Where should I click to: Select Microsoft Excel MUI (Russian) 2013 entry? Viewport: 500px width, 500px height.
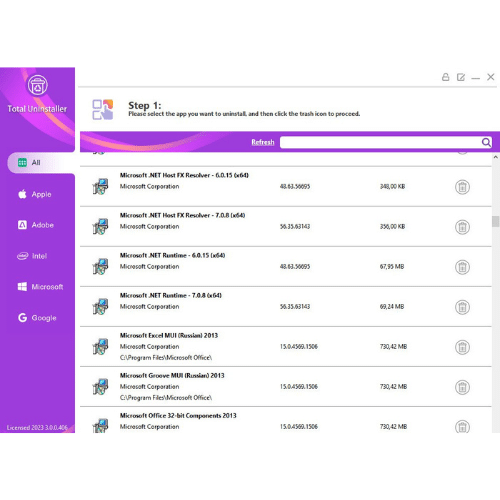(286, 347)
